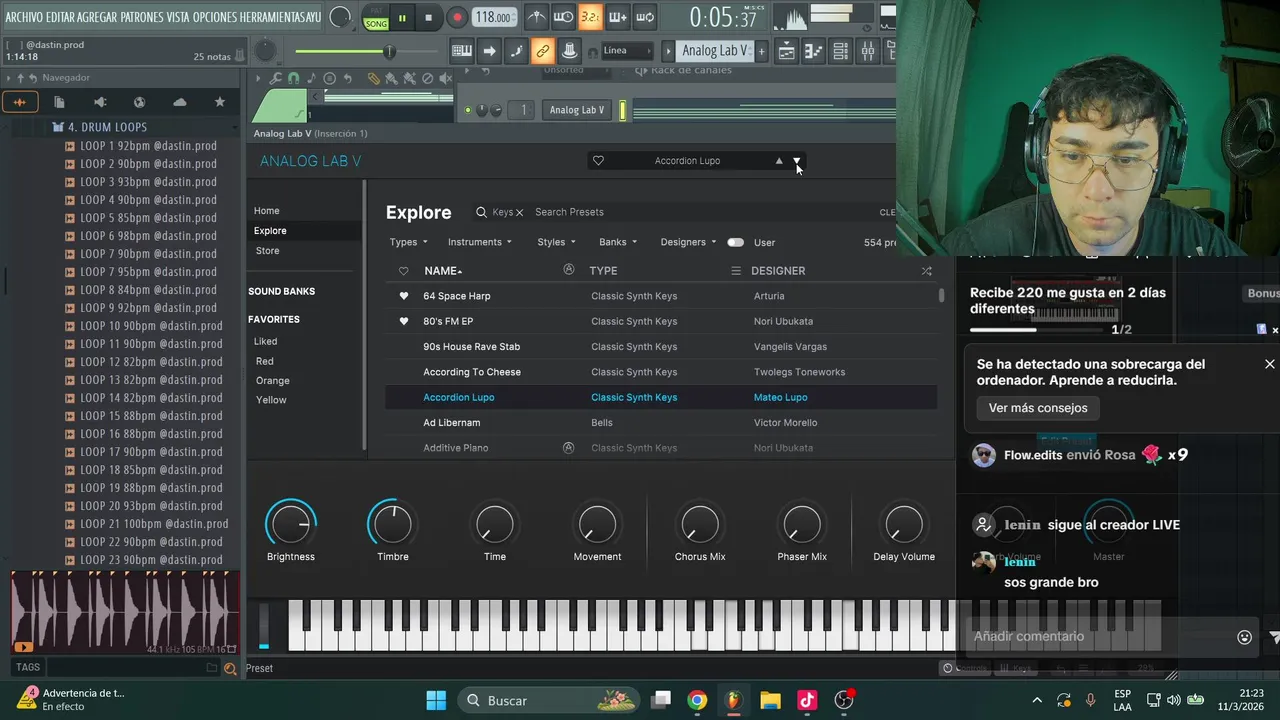Screen dimensions: 1280x720
Task: Click Ver más consejos button
Action: (x=1038, y=408)
